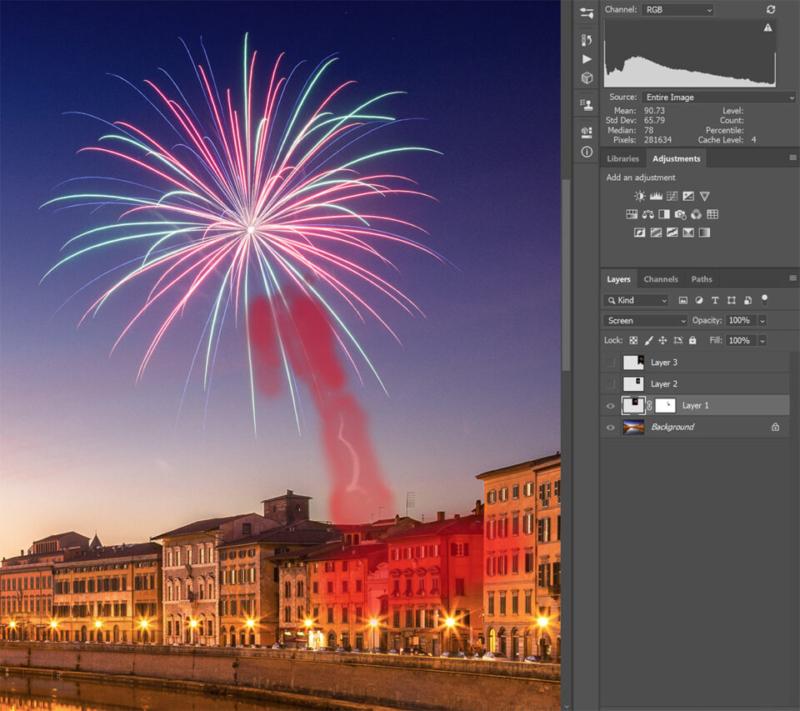Select the Layer 1 mask thumbnail
800x711 pixels.
[664, 406]
